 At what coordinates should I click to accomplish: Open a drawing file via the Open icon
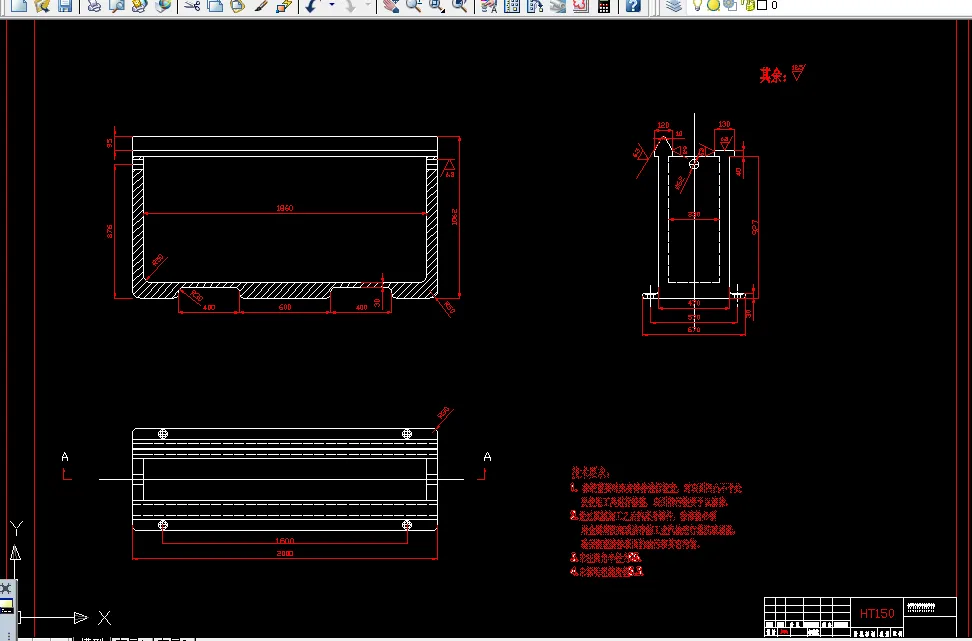click(42, 6)
